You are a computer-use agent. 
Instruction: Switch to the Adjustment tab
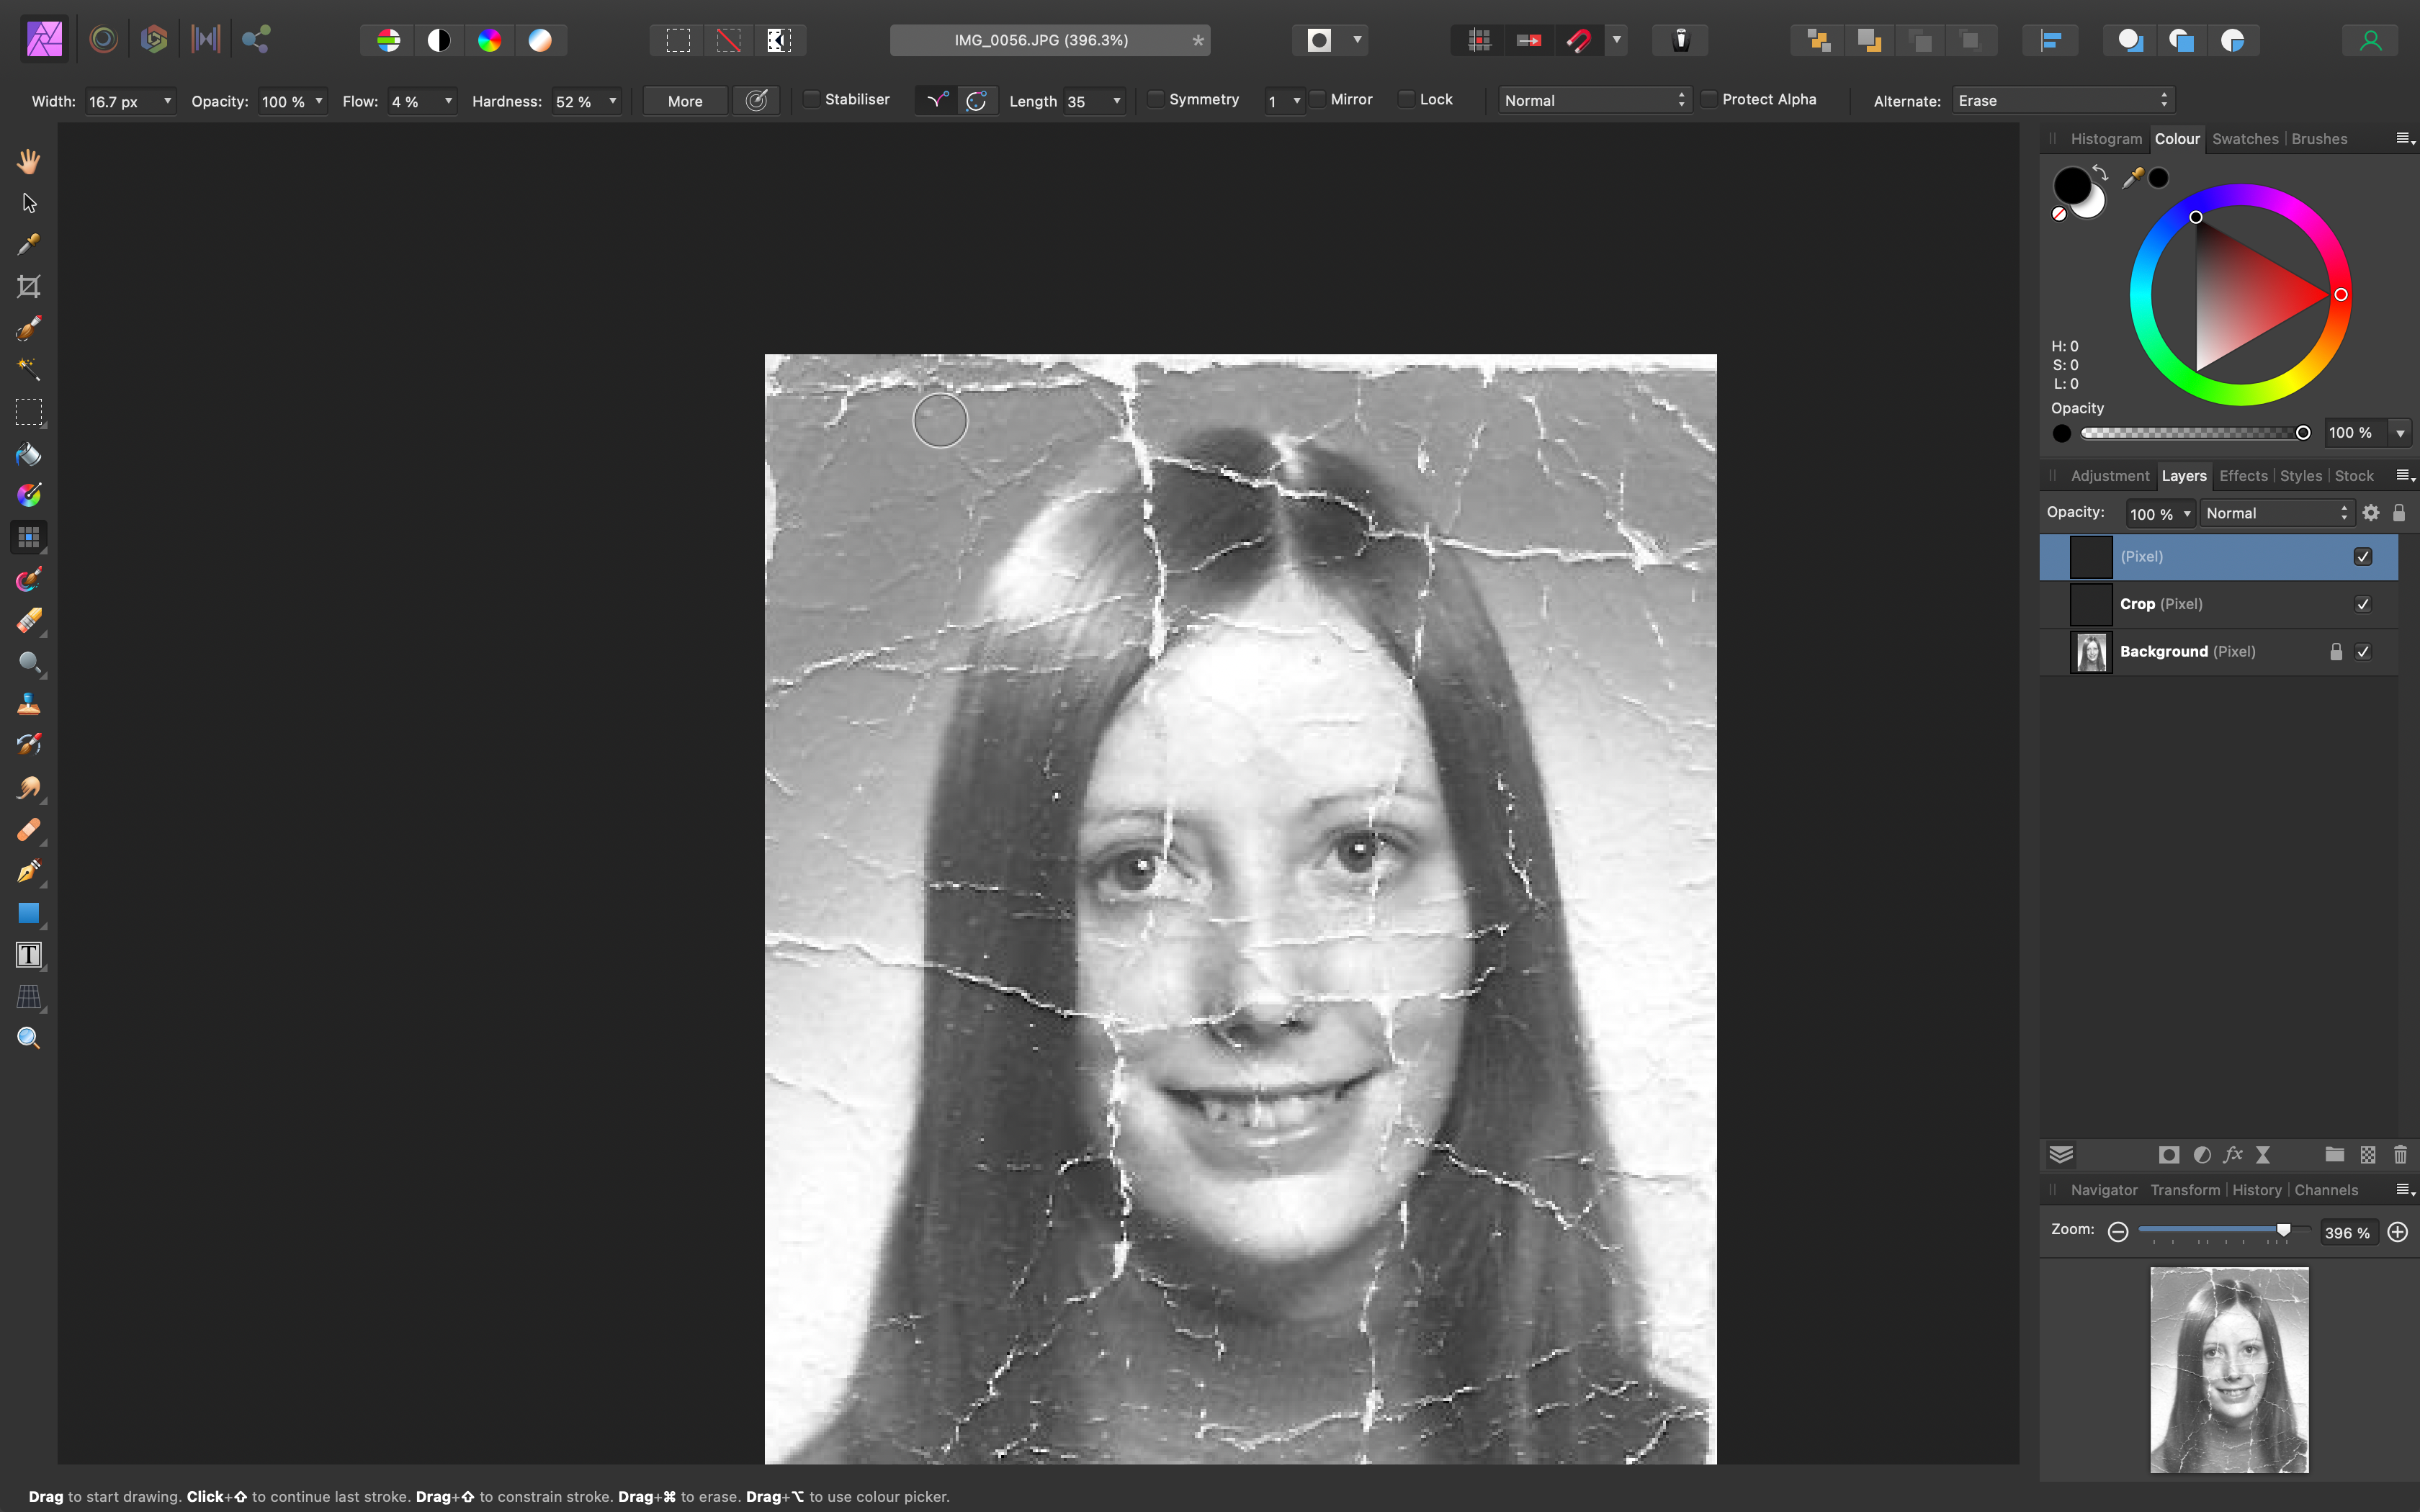click(x=2110, y=476)
